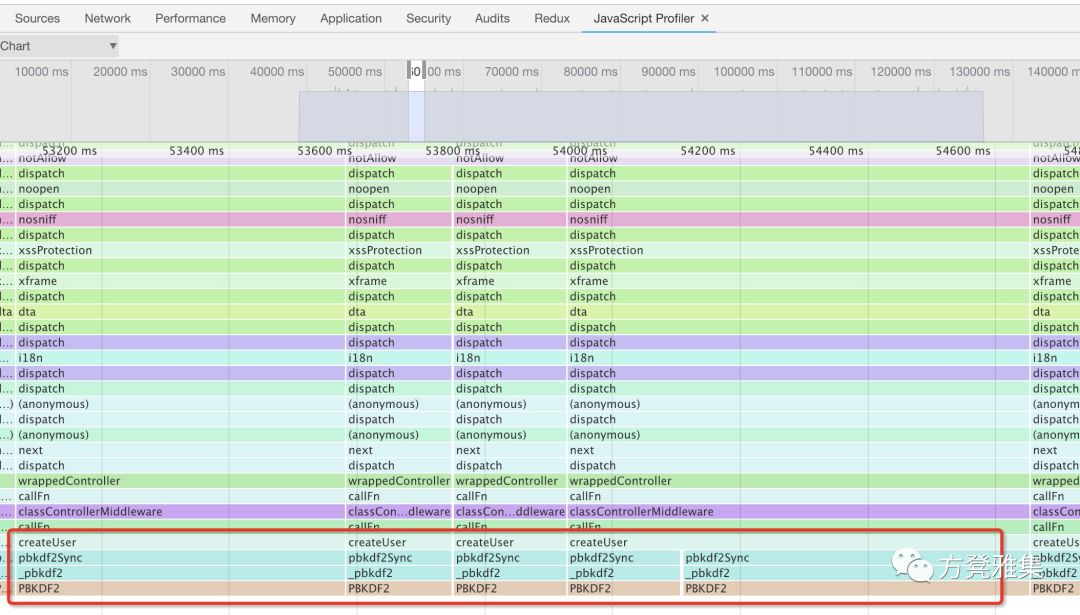Select the first classControllerMiddleware bar

coord(179,512)
